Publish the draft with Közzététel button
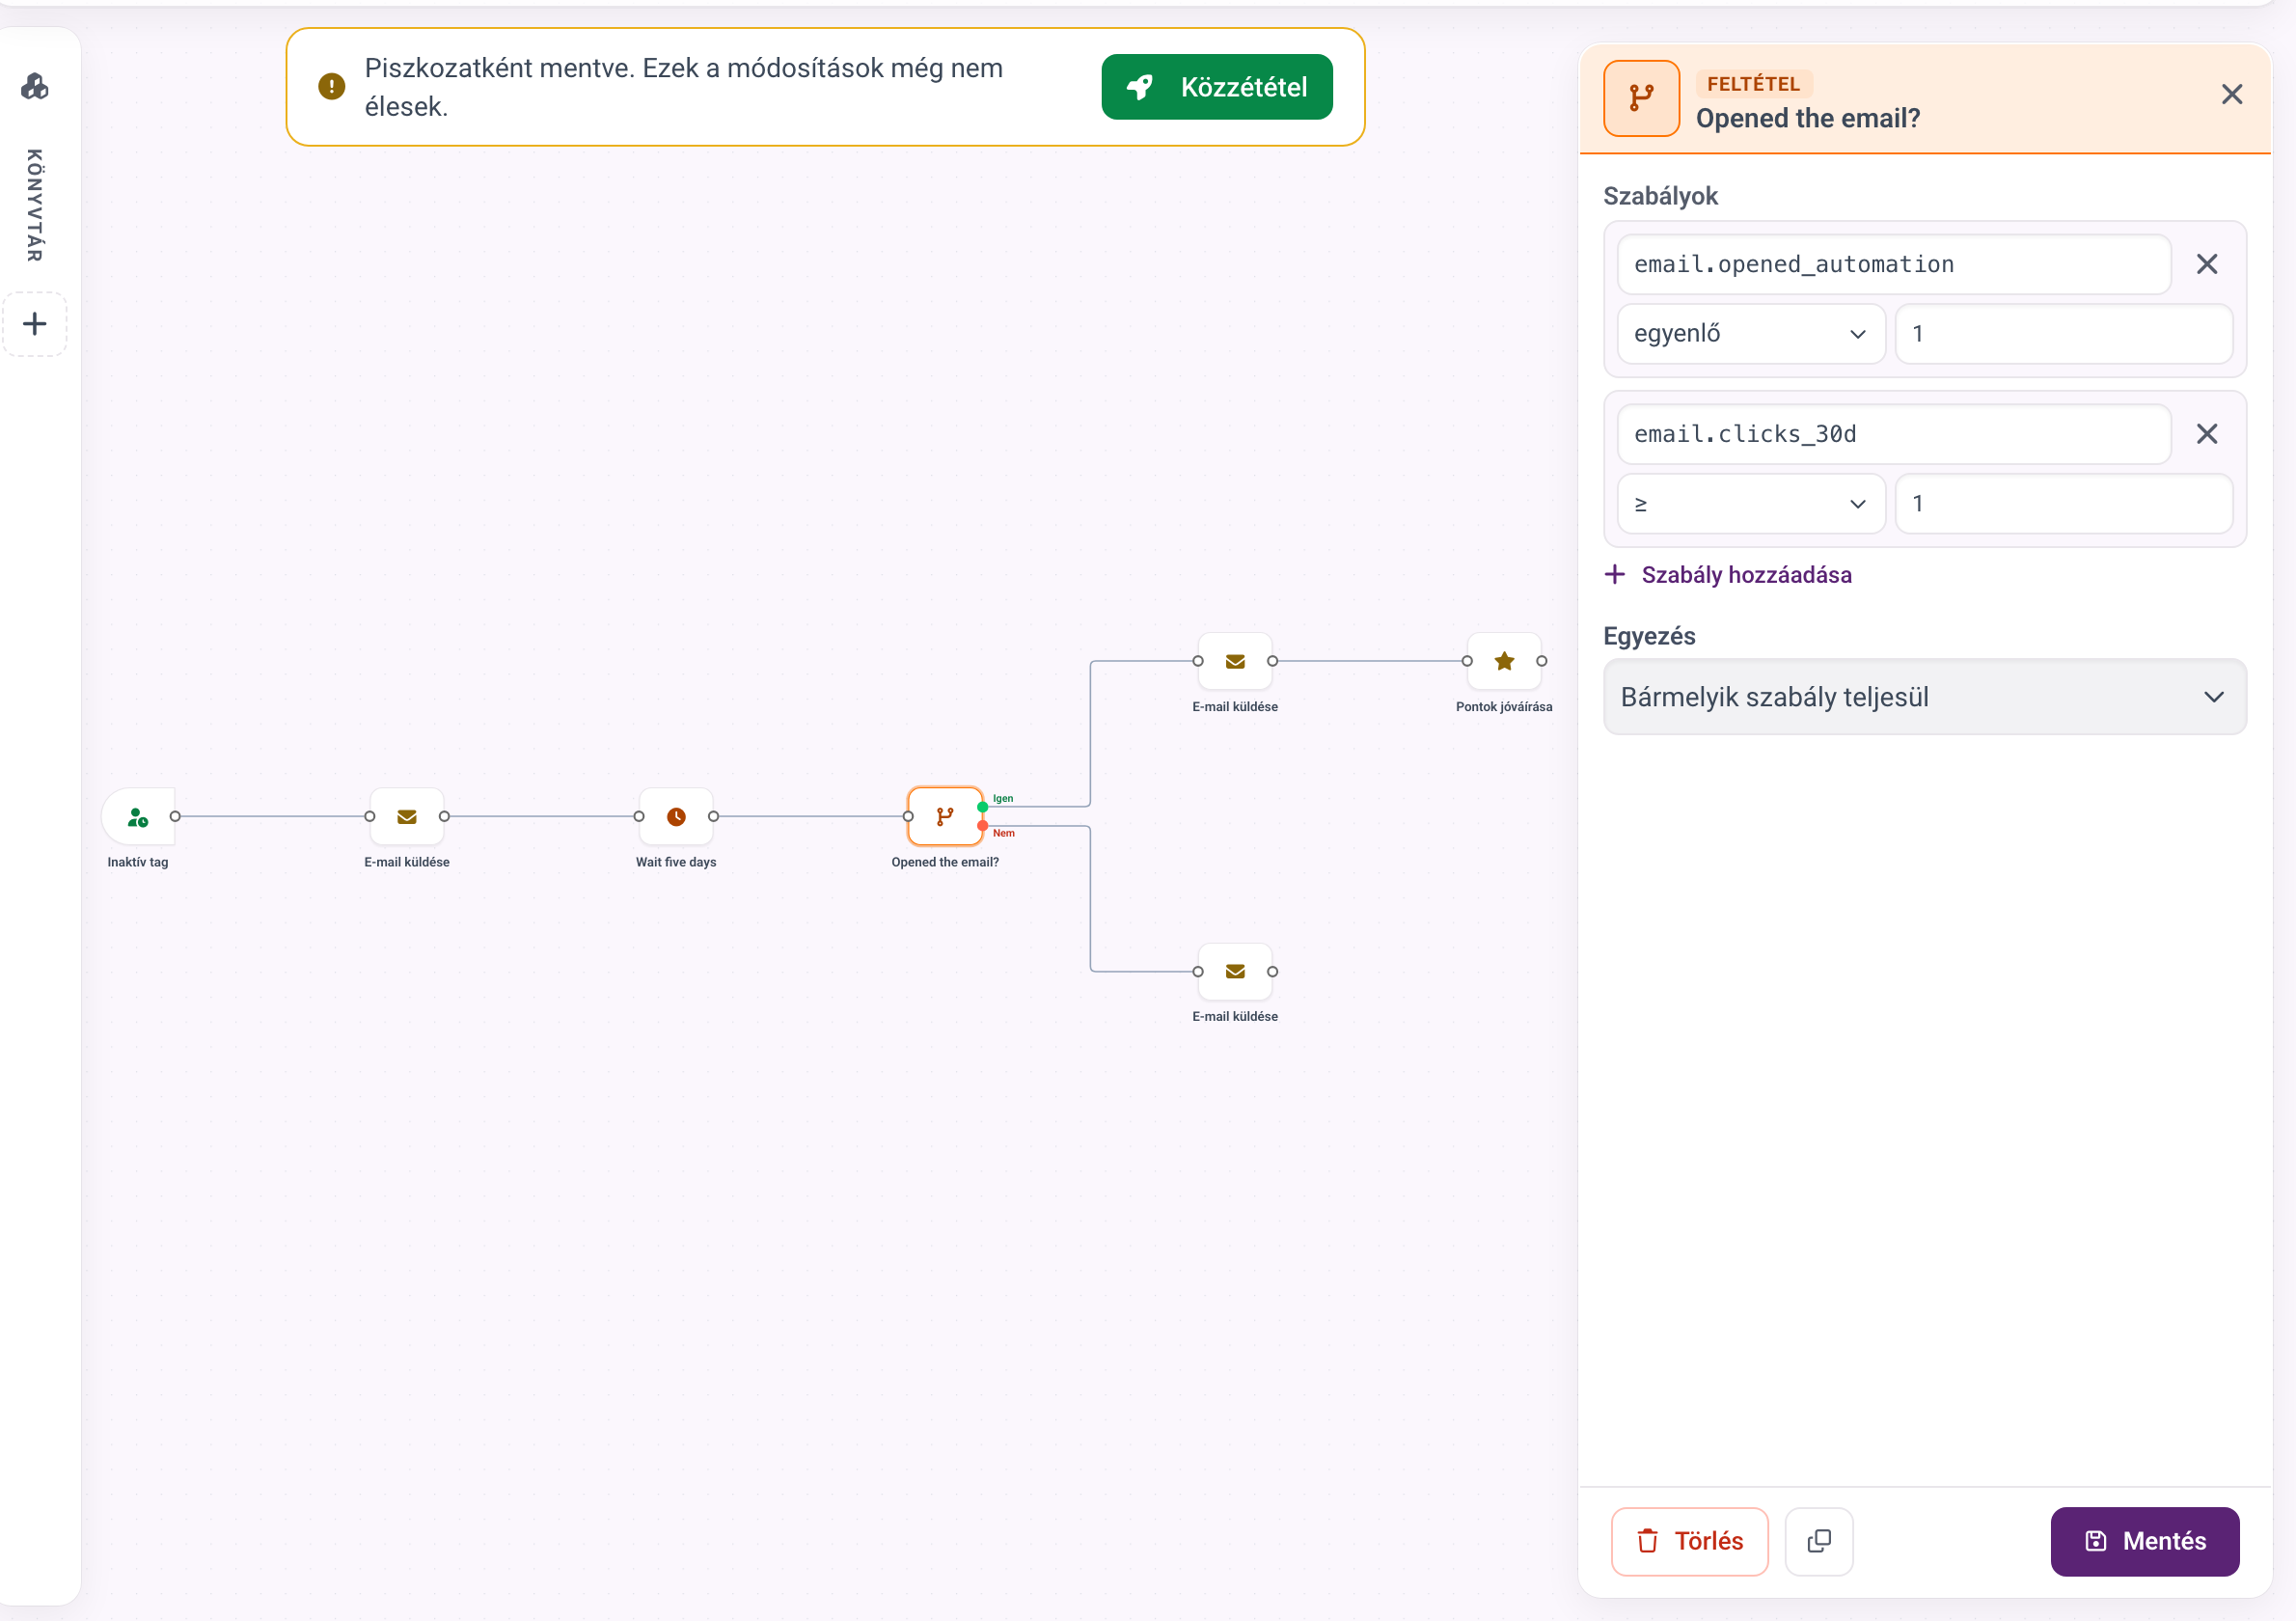Image resolution: width=2296 pixels, height=1621 pixels. [x=1217, y=87]
